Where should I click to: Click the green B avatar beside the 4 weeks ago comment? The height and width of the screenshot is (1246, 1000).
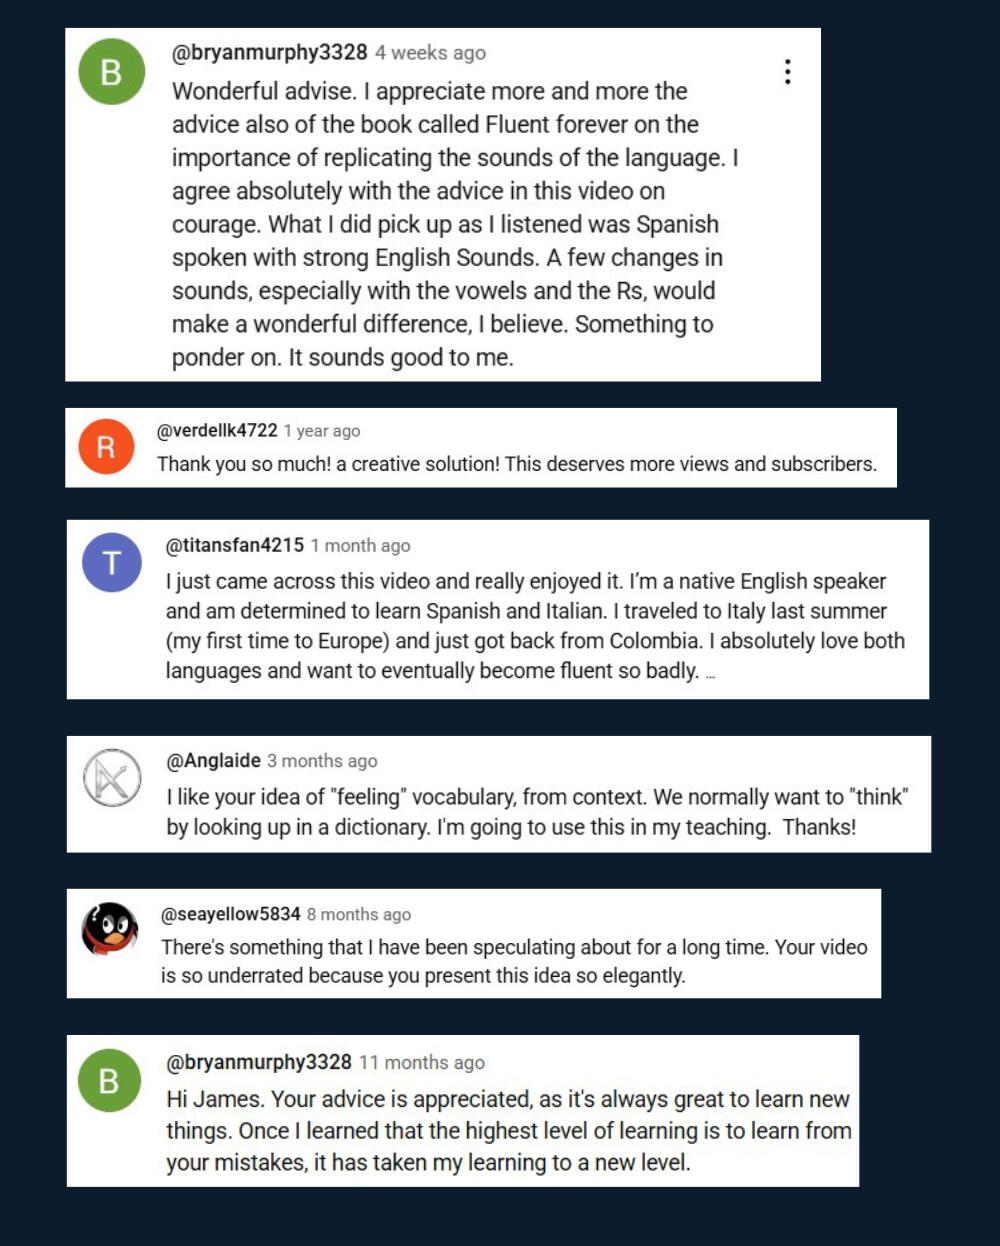pyautogui.click(x=111, y=72)
